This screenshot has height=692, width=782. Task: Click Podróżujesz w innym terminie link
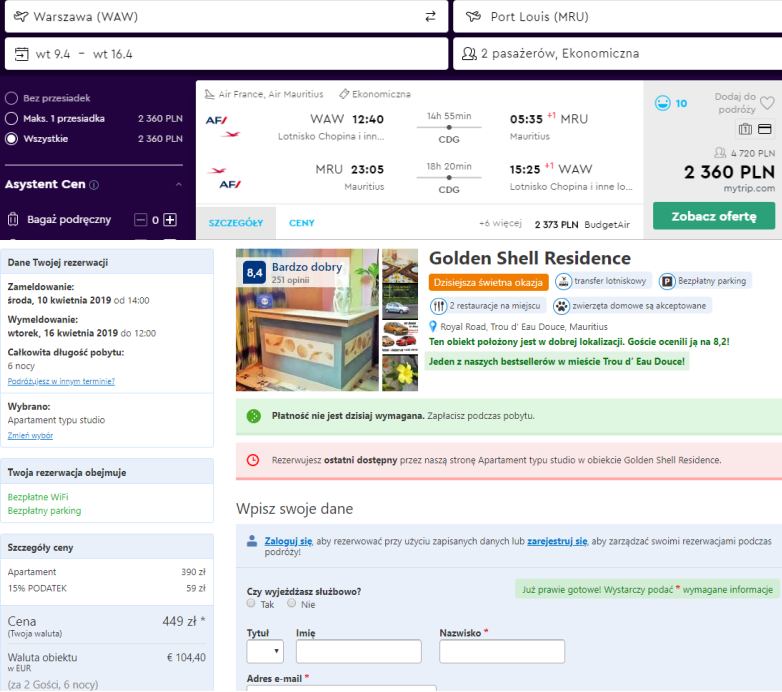click(x=61, y=381)
